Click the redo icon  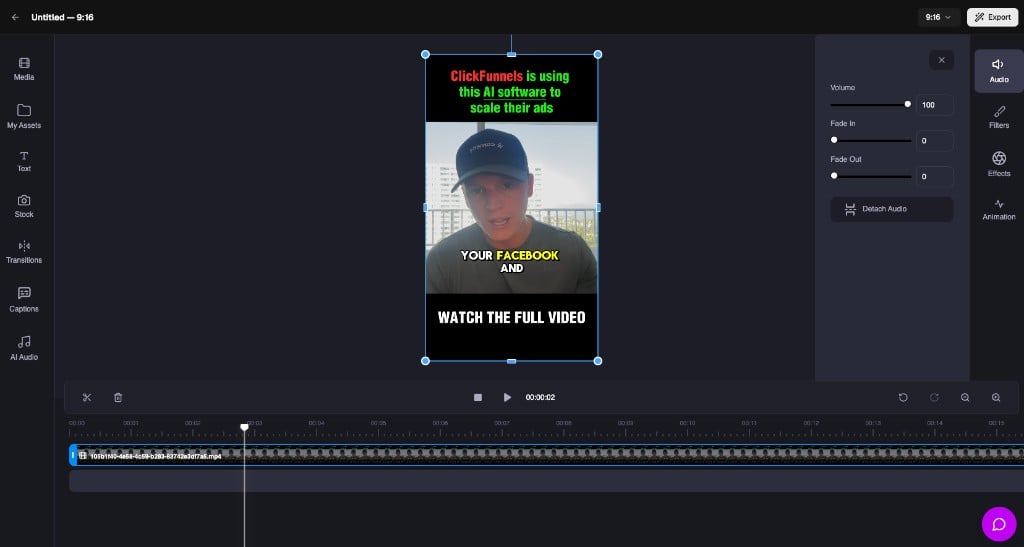934,398
